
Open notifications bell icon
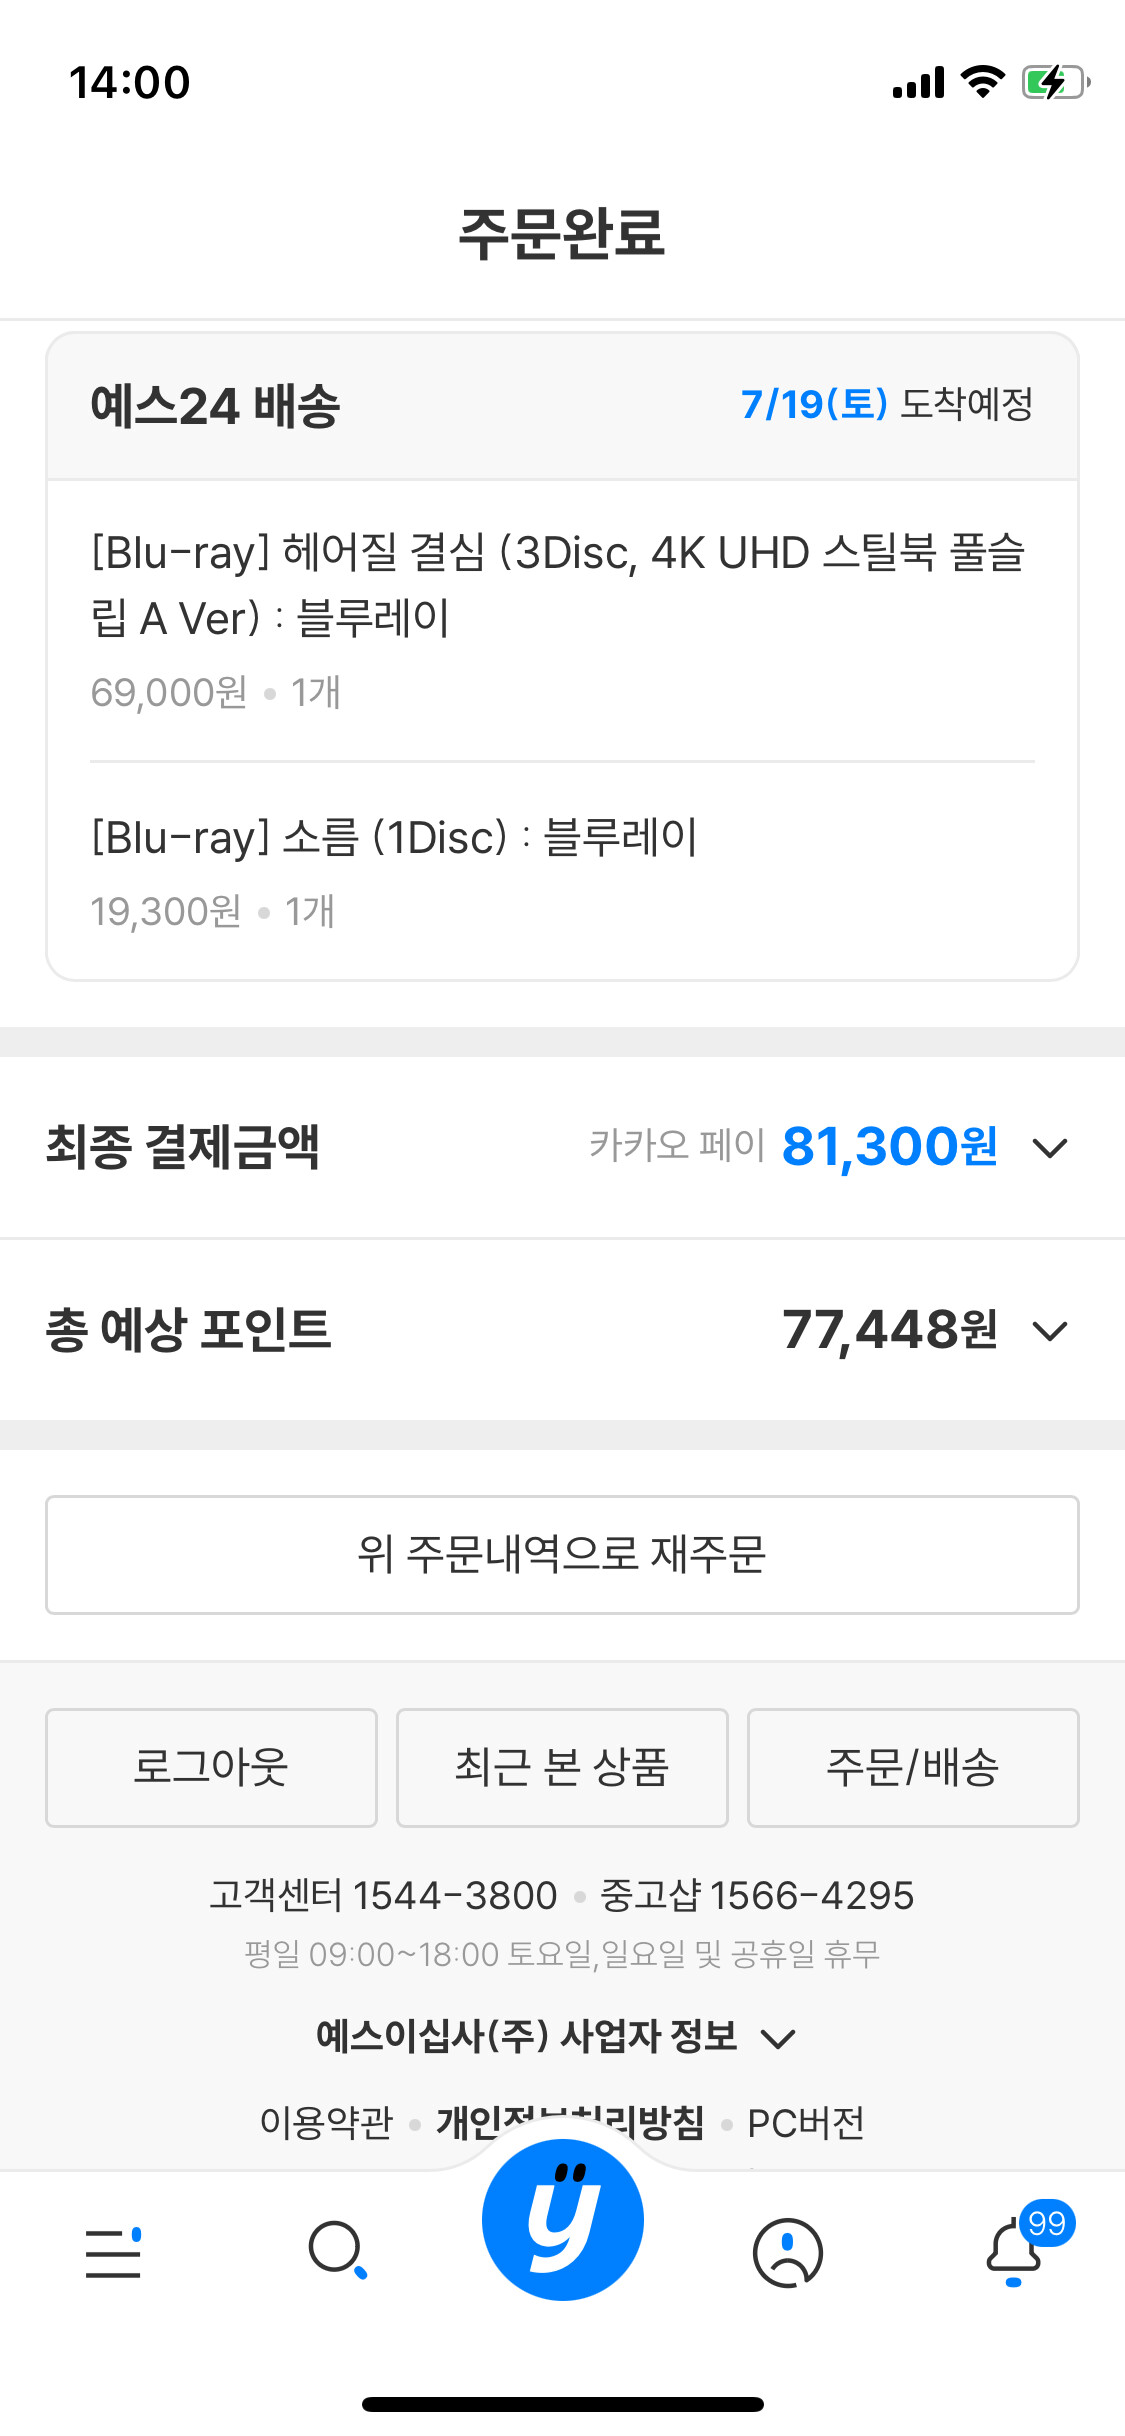(x=1012, y=2255)
